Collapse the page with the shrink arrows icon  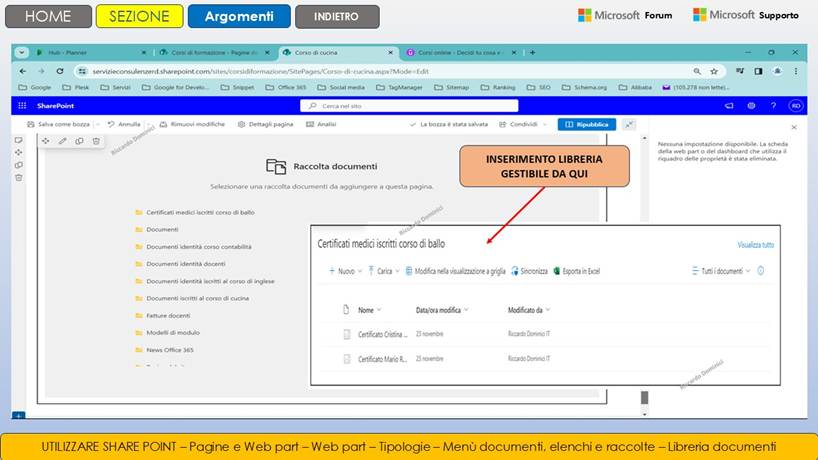(x=630, y=125)
